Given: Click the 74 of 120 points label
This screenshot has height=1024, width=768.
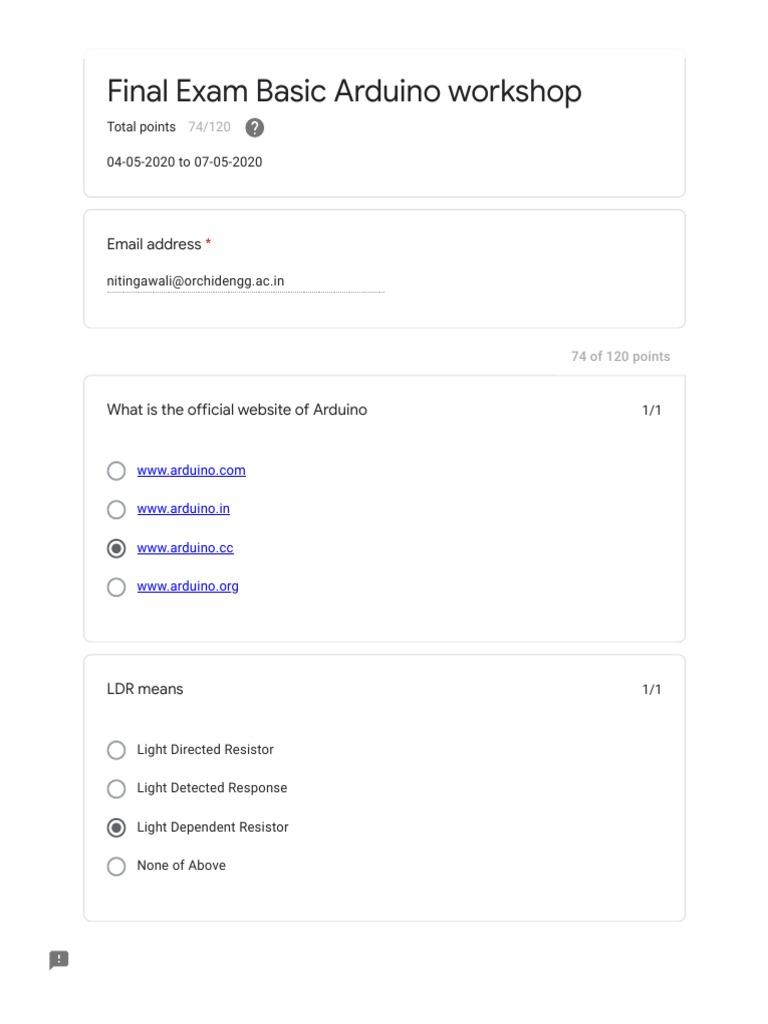Looking at the screenshot, I should (x=620, y=356).
